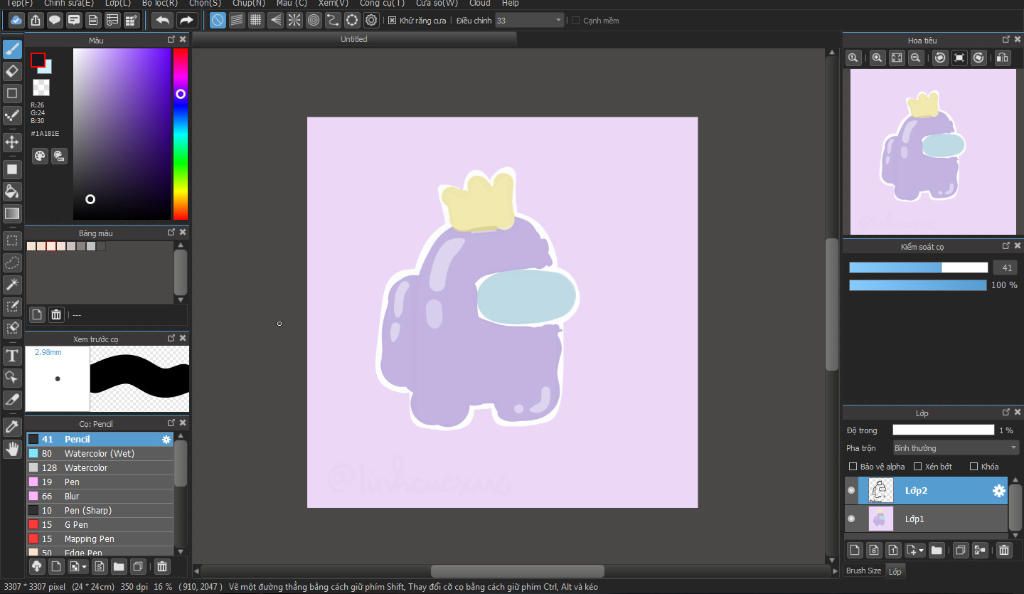This screenshot has height=594, width=1024.
Task: Select the Eraser tool
Action: tap(12, 71)
